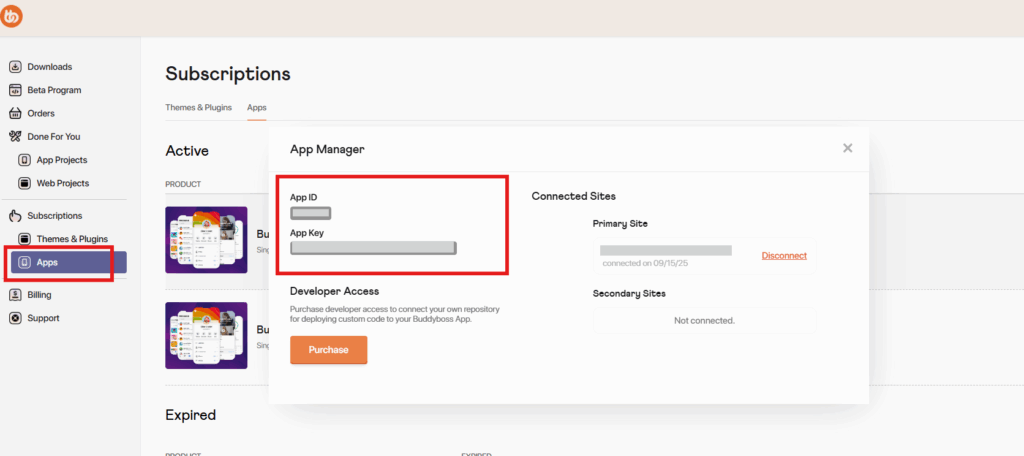Viewport: 1024px width, 456px height.
Task: Click the Done For You icon
Action: click(15, 136)
